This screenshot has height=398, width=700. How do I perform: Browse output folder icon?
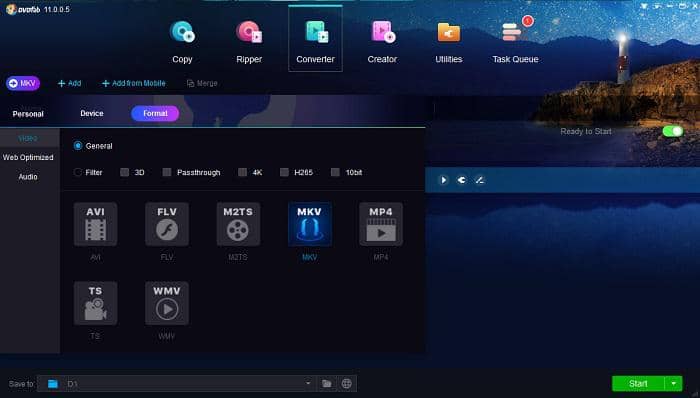click(327, 383)
